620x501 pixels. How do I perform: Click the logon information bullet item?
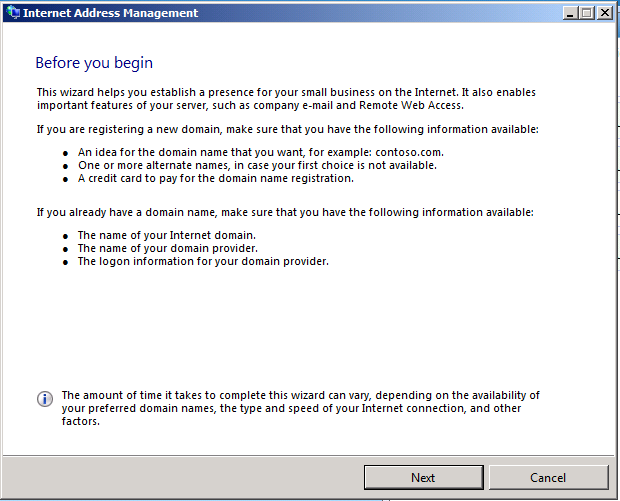[203, 261]
